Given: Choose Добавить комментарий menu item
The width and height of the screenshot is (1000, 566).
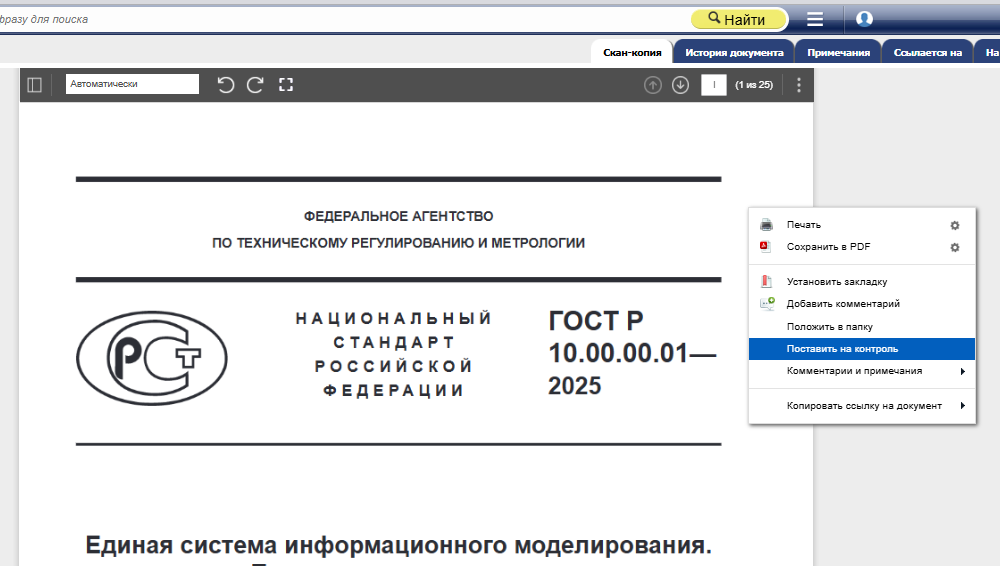Looking at the screenshot, I should 862,304.
